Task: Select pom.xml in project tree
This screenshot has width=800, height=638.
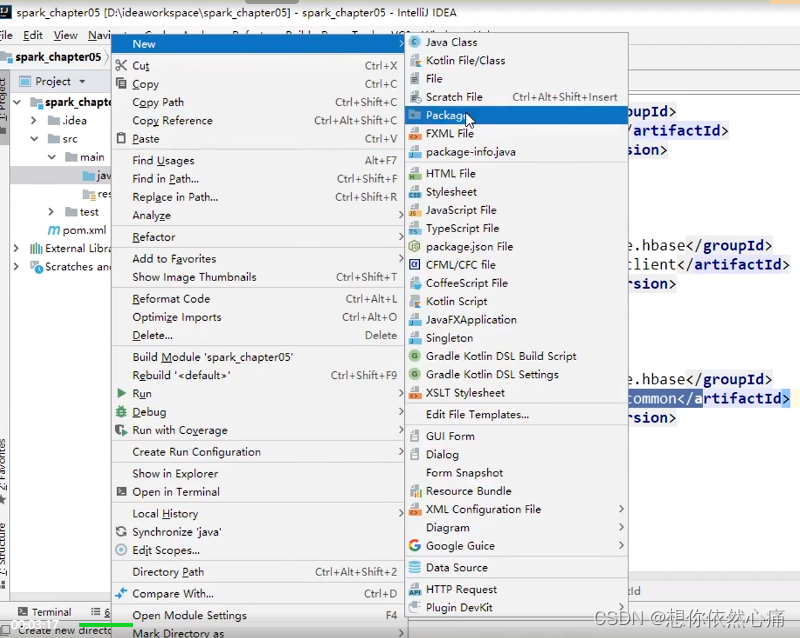Action: coord(77,230)
